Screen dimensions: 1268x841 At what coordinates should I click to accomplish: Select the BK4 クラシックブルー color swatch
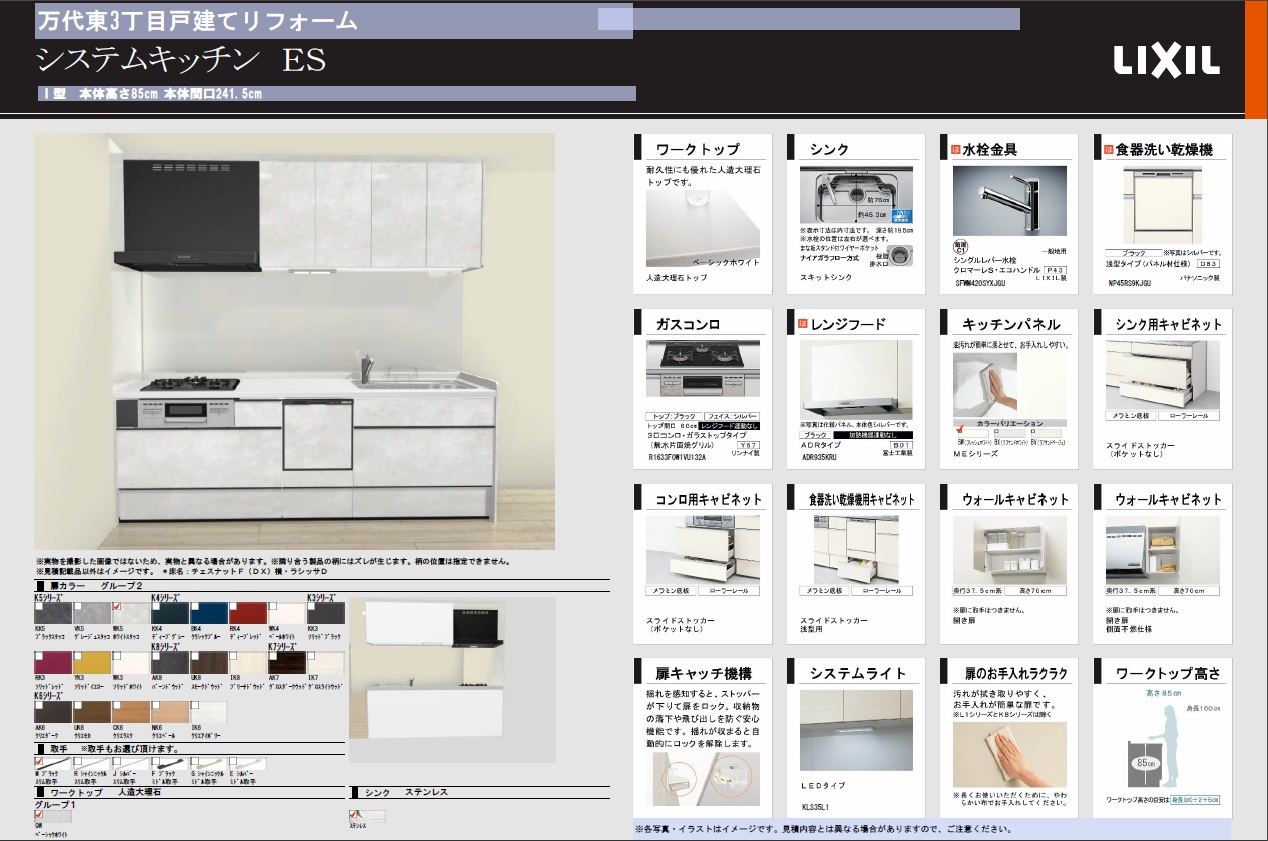[209, 613]
